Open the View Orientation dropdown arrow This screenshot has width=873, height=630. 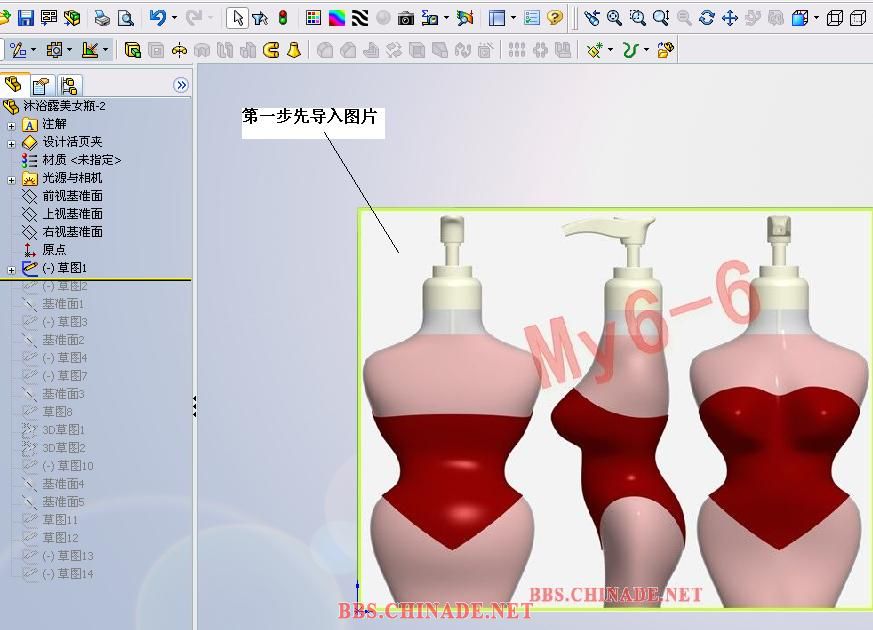817,18
